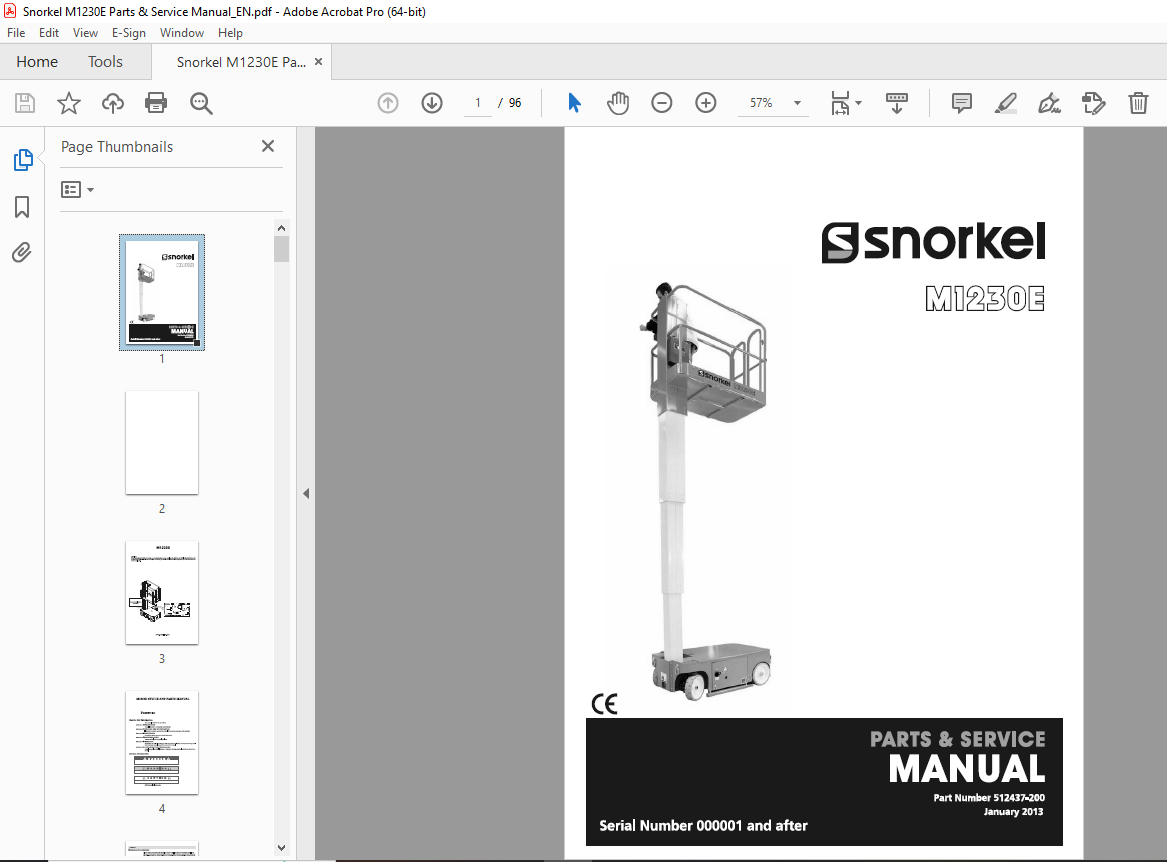The width and height of the screenshot is (1167, 862).
Task: Click thumbnails scrollbar down arrow
Action: [x=281, y=847]
